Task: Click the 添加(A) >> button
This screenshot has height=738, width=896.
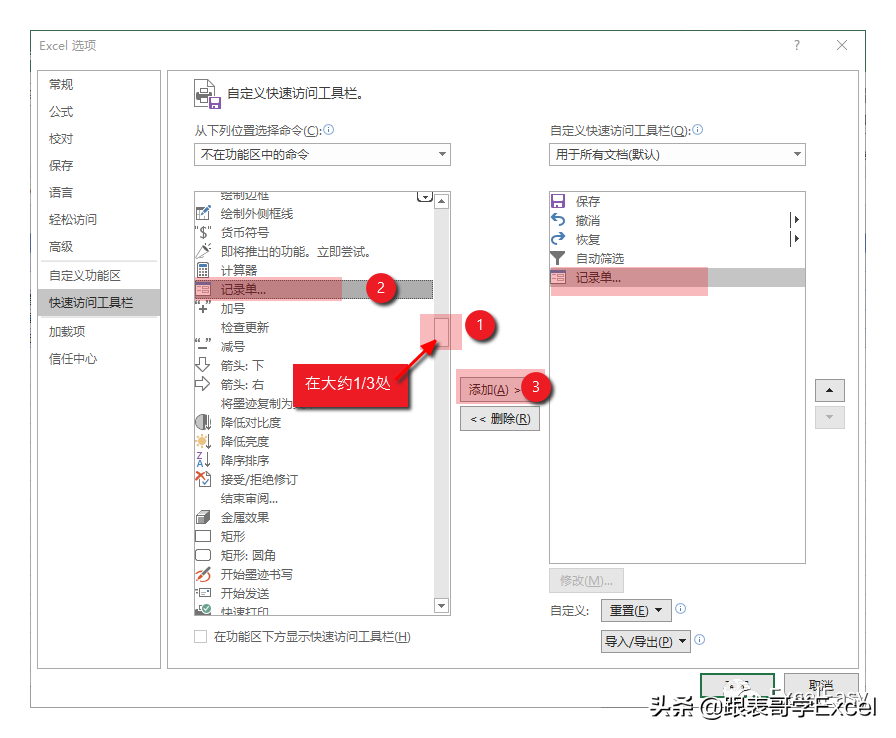Action: pyautogui.click(x=500, y=389)
